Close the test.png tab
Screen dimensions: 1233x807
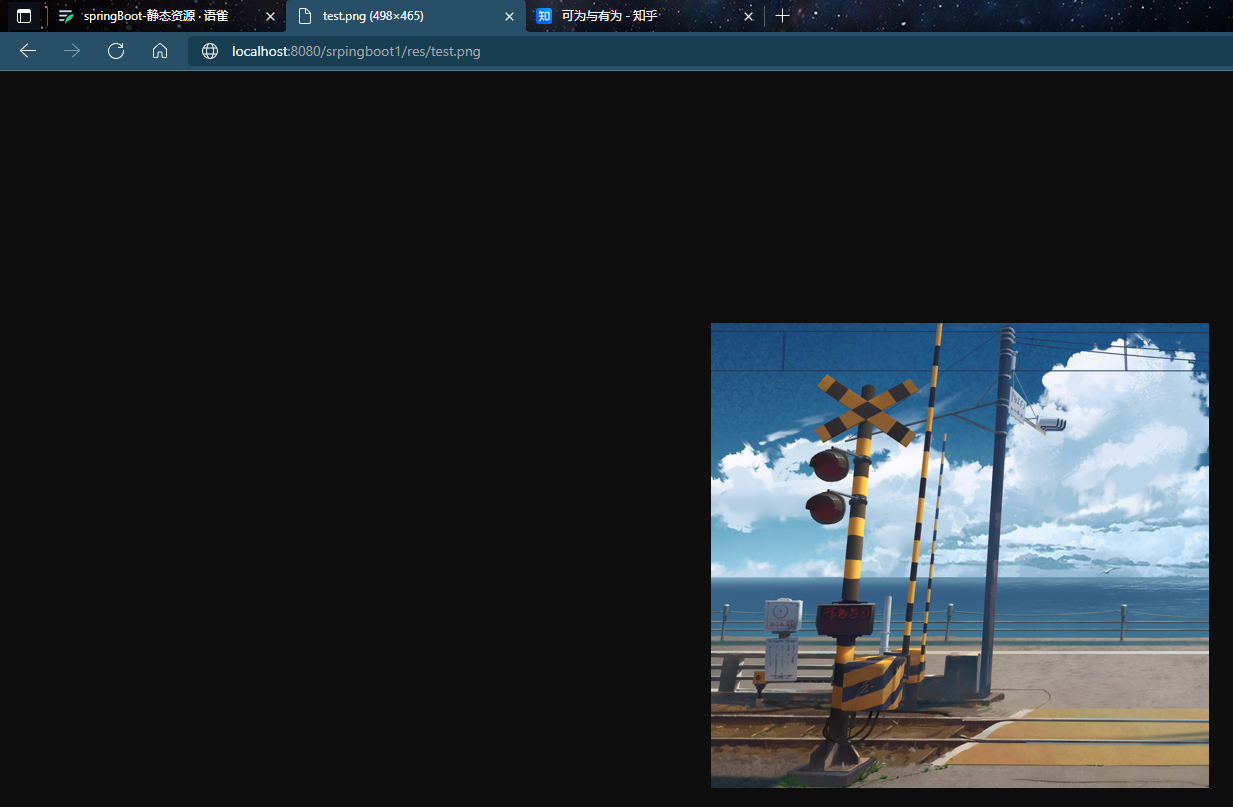509,16
